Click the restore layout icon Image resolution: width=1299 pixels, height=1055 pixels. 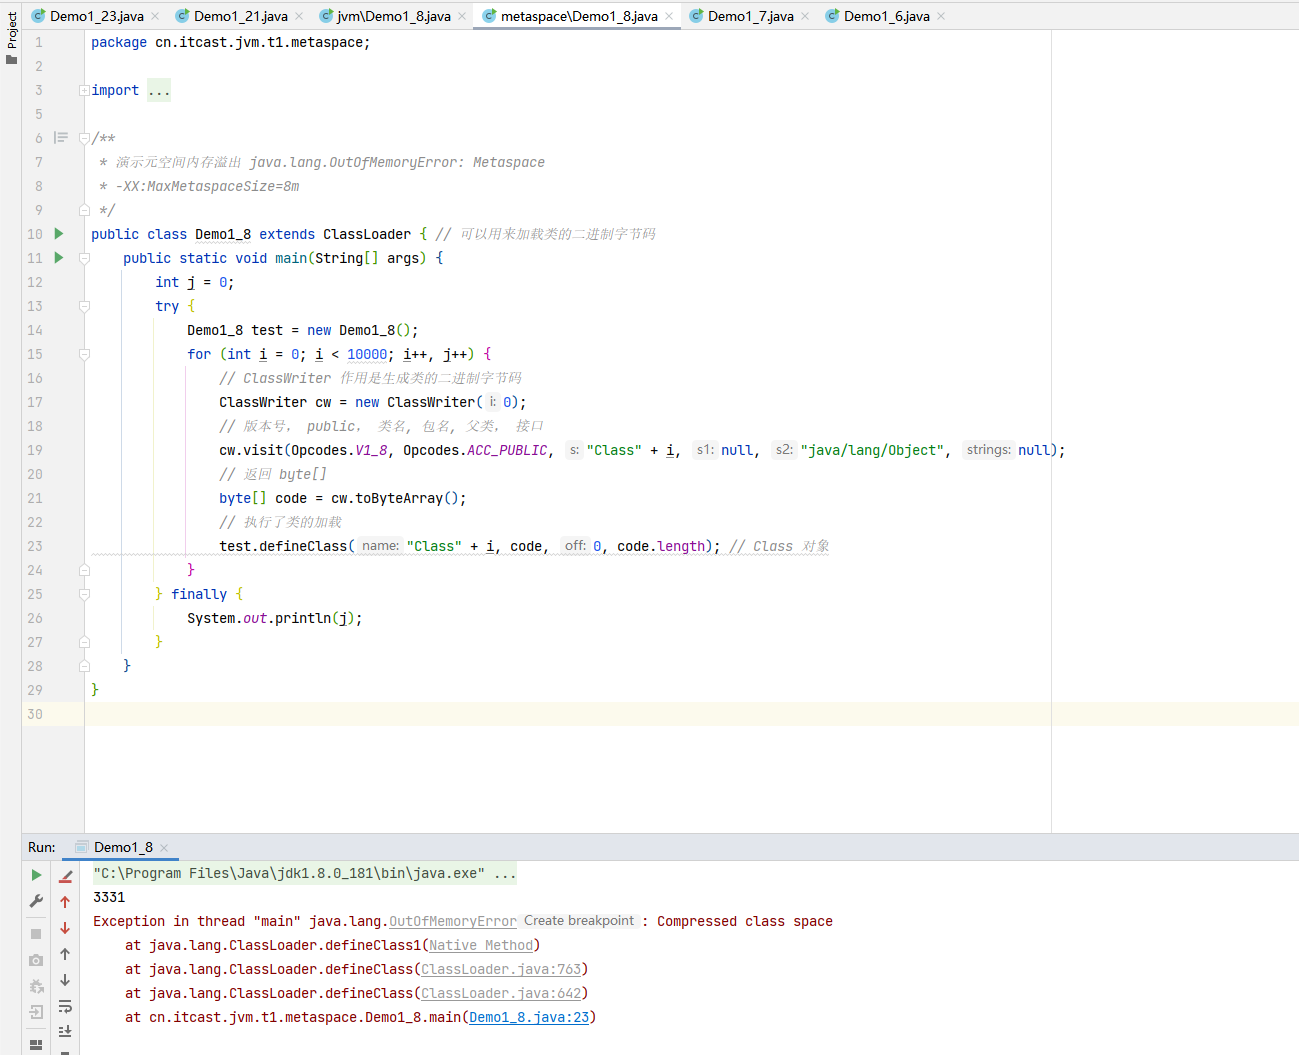tap(36, 1045)
